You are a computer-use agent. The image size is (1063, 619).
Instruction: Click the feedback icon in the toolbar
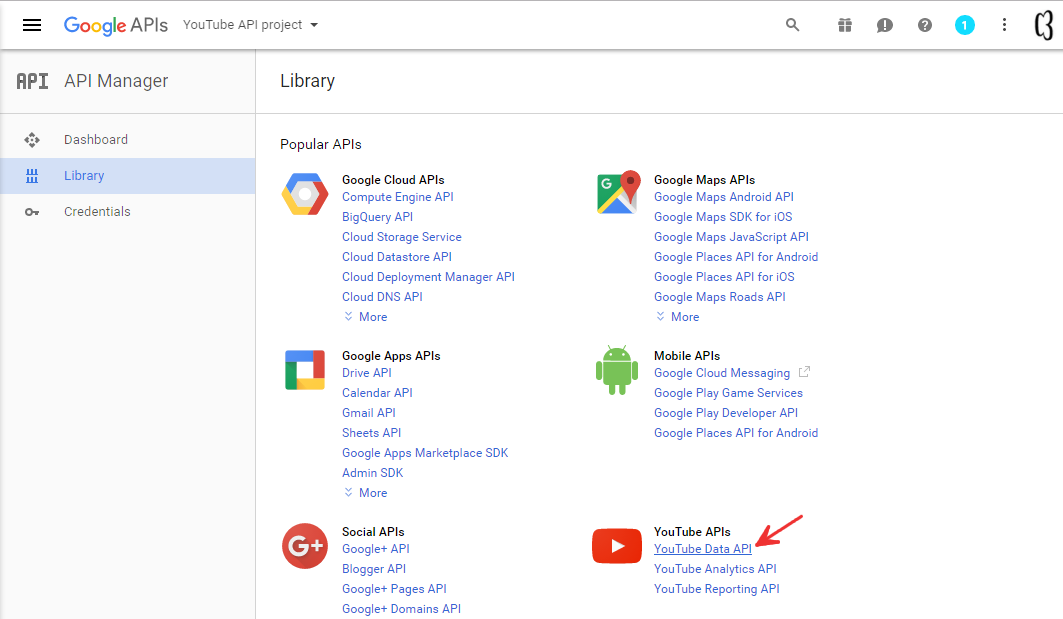(884, 25)
